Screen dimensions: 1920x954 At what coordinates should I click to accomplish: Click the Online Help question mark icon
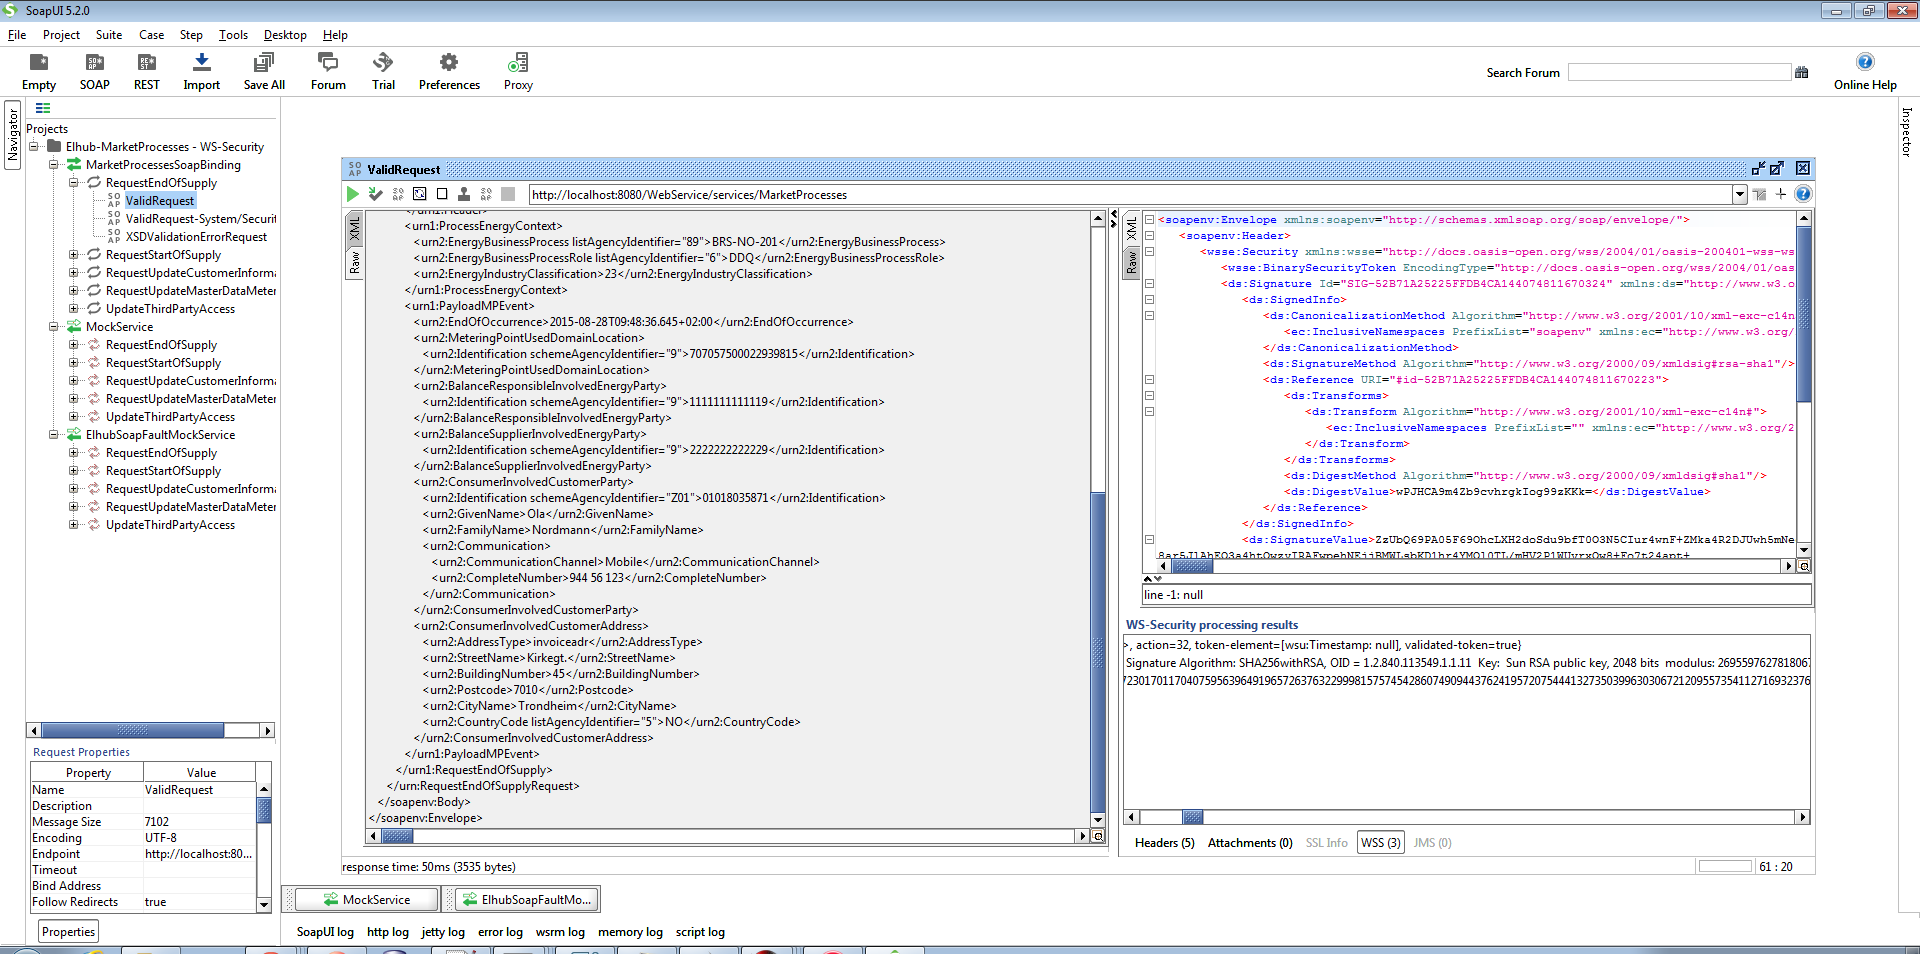click(1864, 62)
